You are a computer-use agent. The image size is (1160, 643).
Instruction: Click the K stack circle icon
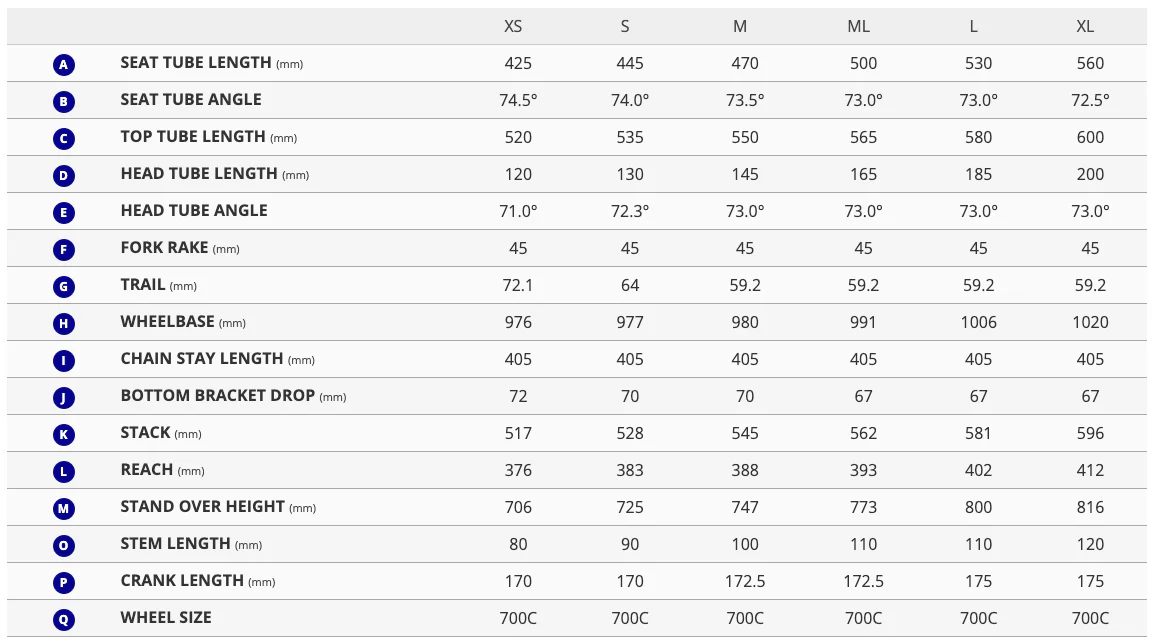point(64,434)
